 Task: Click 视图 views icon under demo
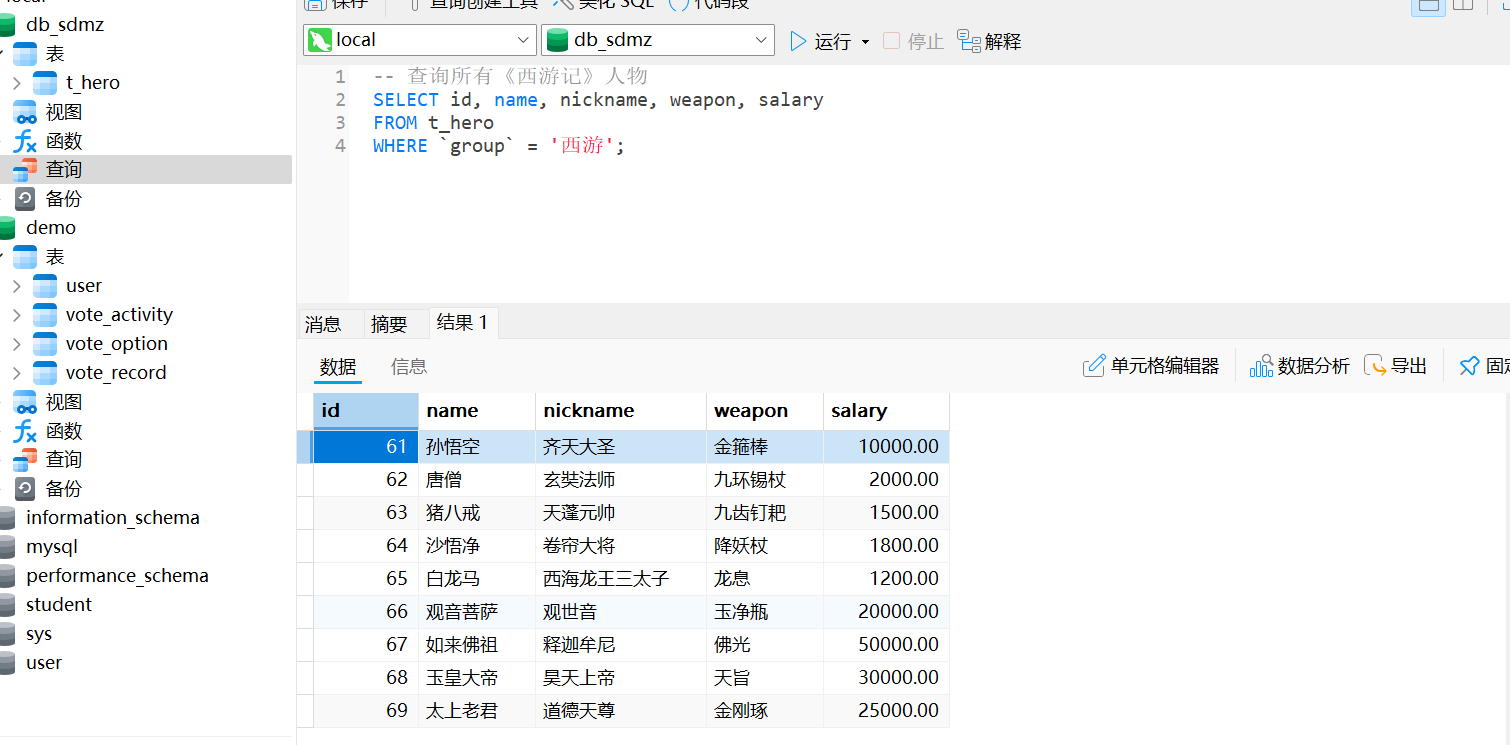(x=25, y=402)
